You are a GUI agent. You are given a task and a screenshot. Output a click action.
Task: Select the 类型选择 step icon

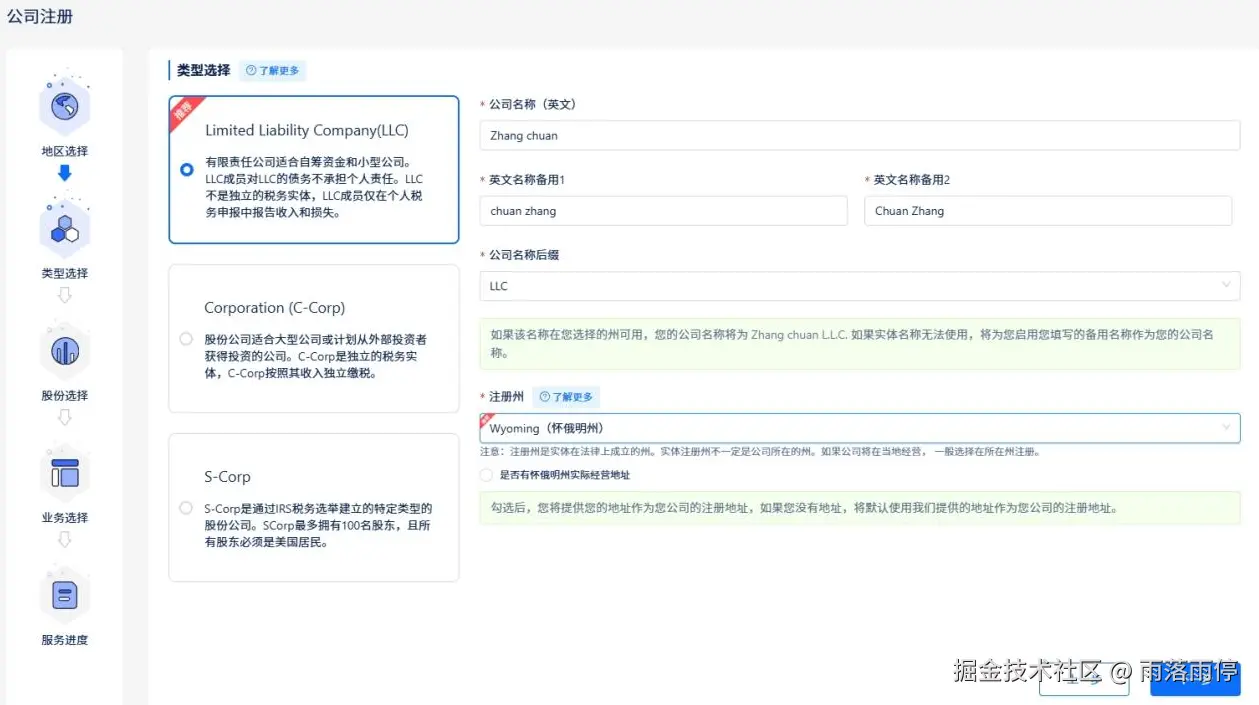[65, 228]
